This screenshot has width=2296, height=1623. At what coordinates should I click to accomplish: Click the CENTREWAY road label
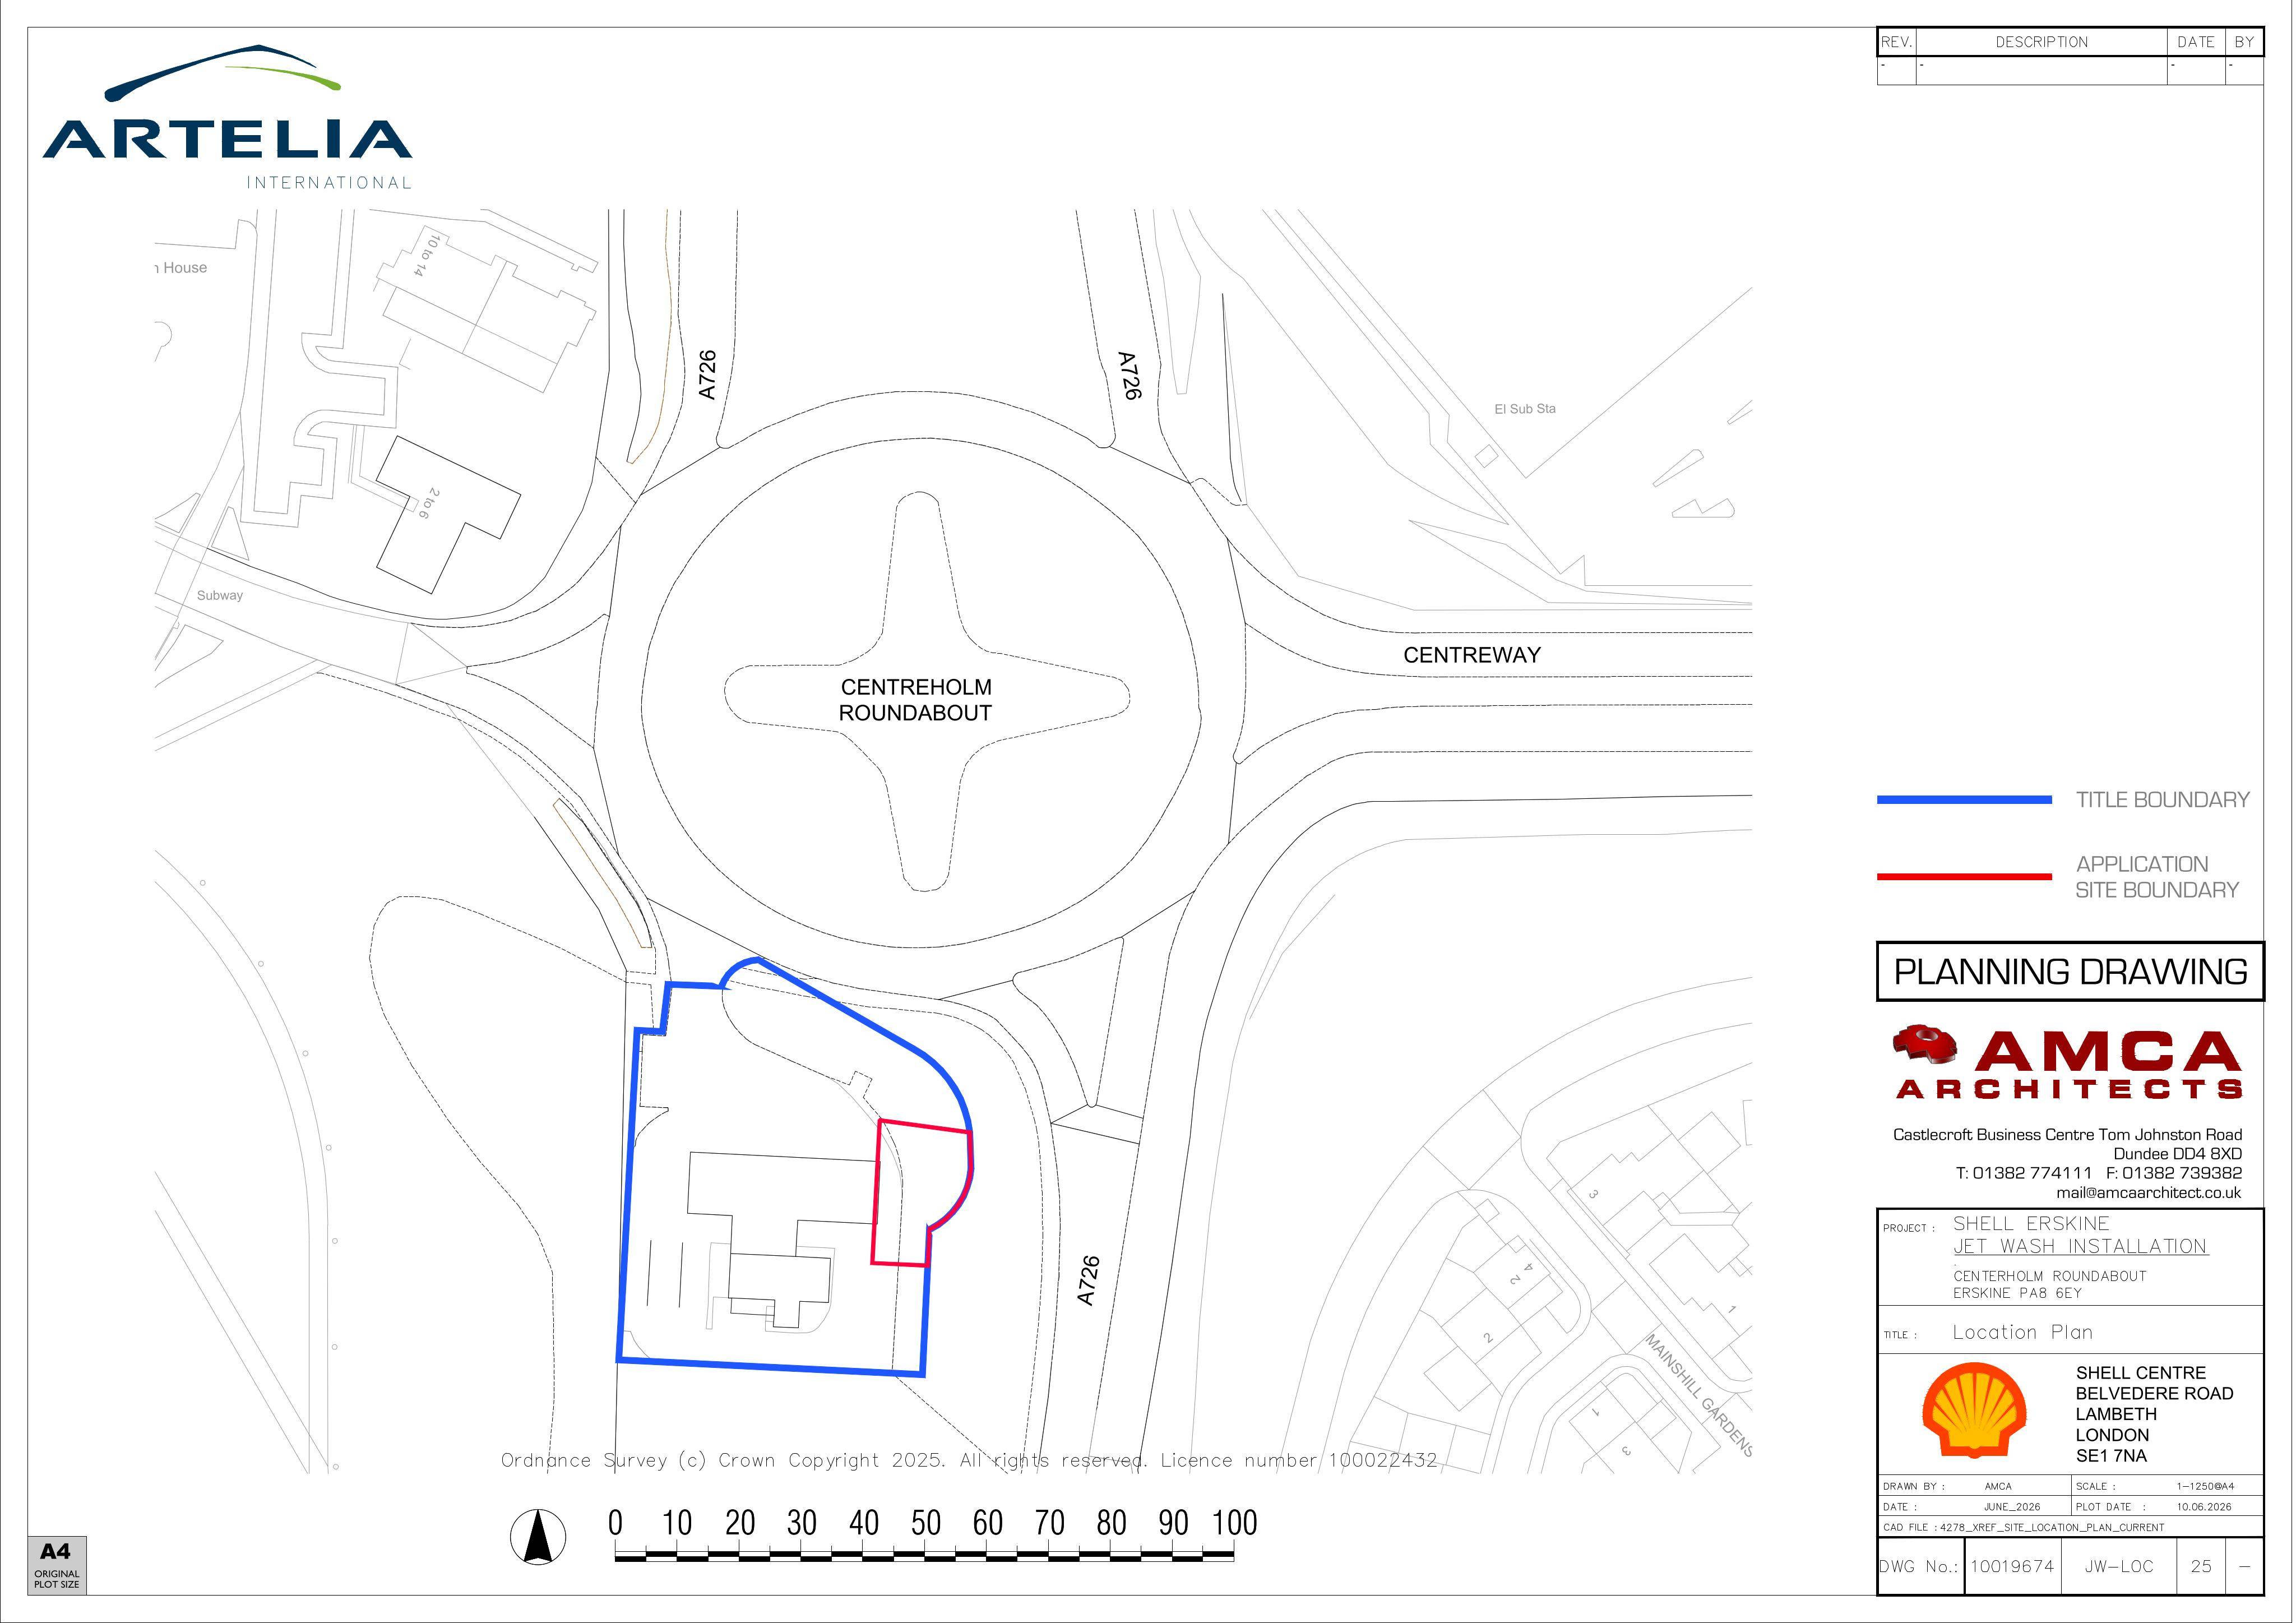click(x=1472, y=655)
